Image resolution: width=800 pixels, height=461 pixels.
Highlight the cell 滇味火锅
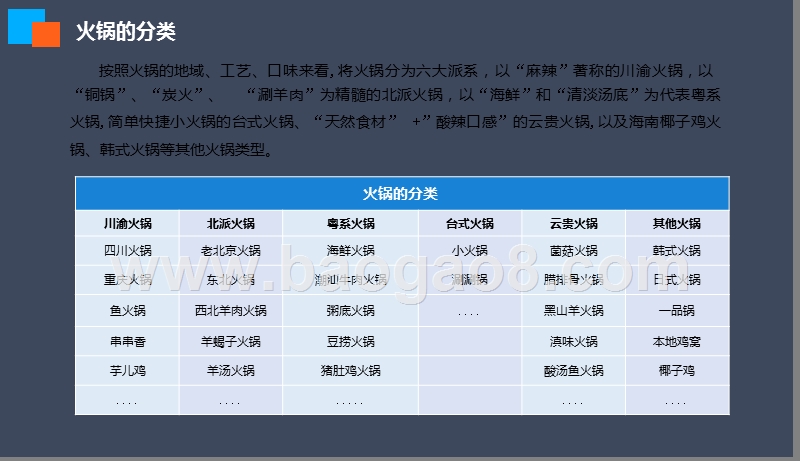click(573, 341)
